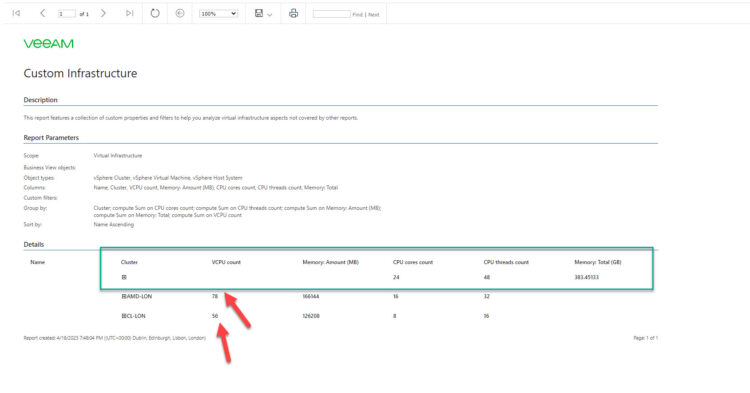The height and width of the screenshot is (393, 750).
Task: Open the export save dropdown menu
Action: (263, 13)
